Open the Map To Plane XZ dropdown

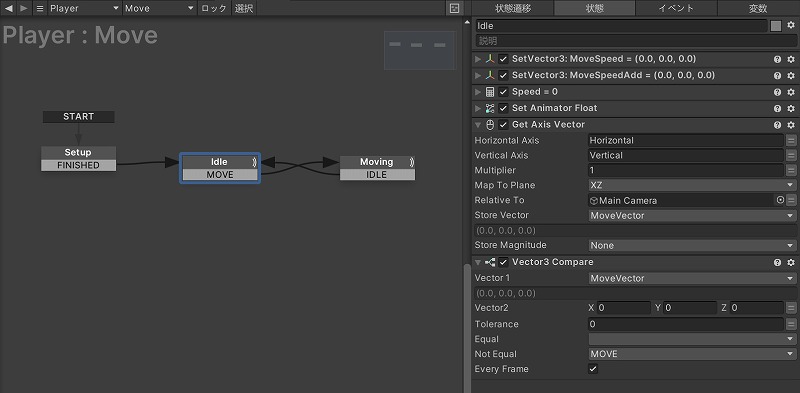(692, 185)
